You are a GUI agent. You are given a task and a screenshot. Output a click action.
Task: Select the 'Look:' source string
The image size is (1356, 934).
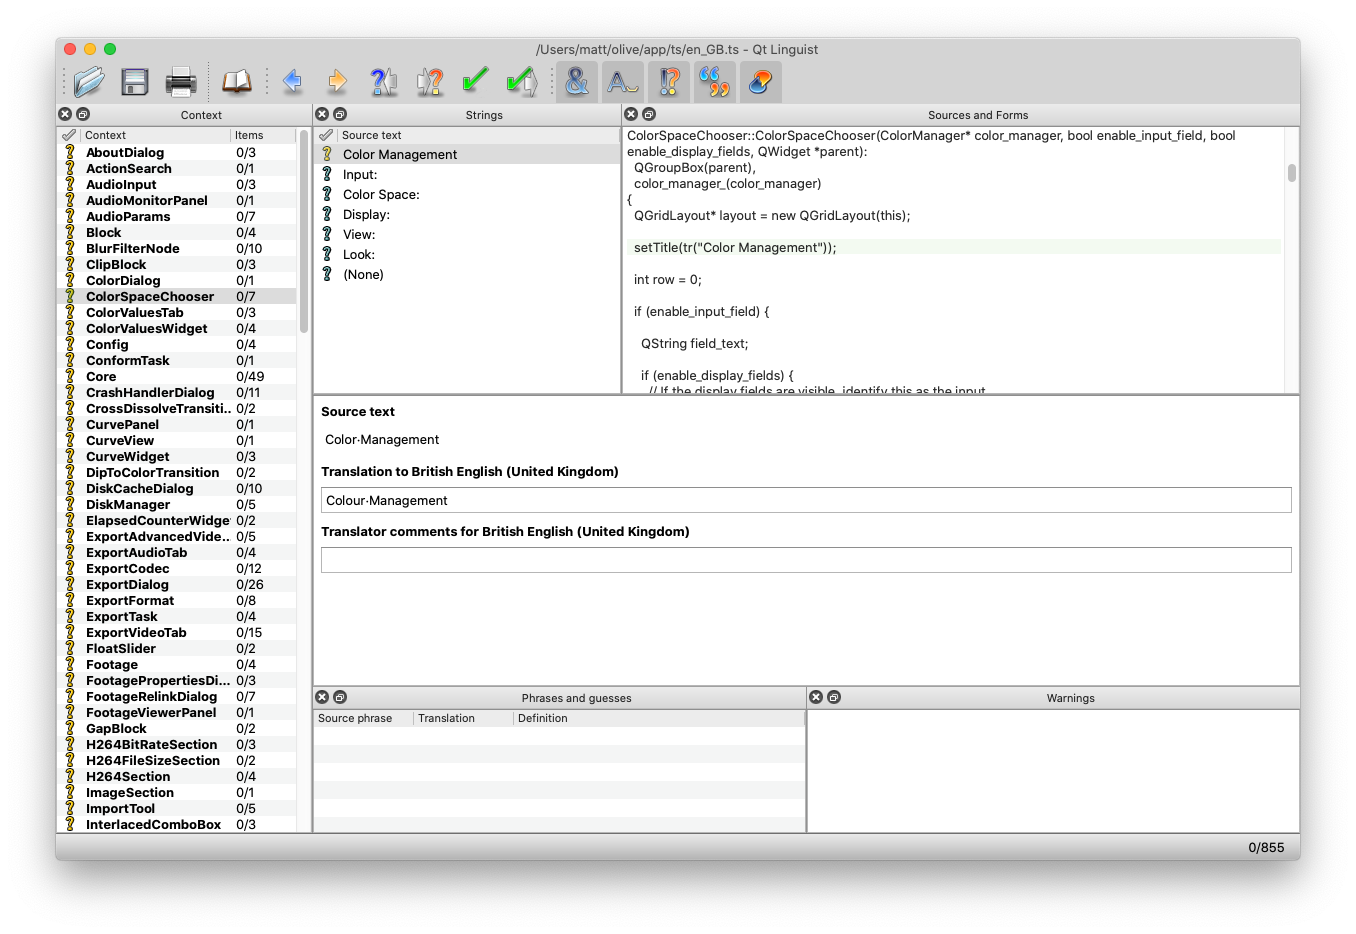click(467, 254)
